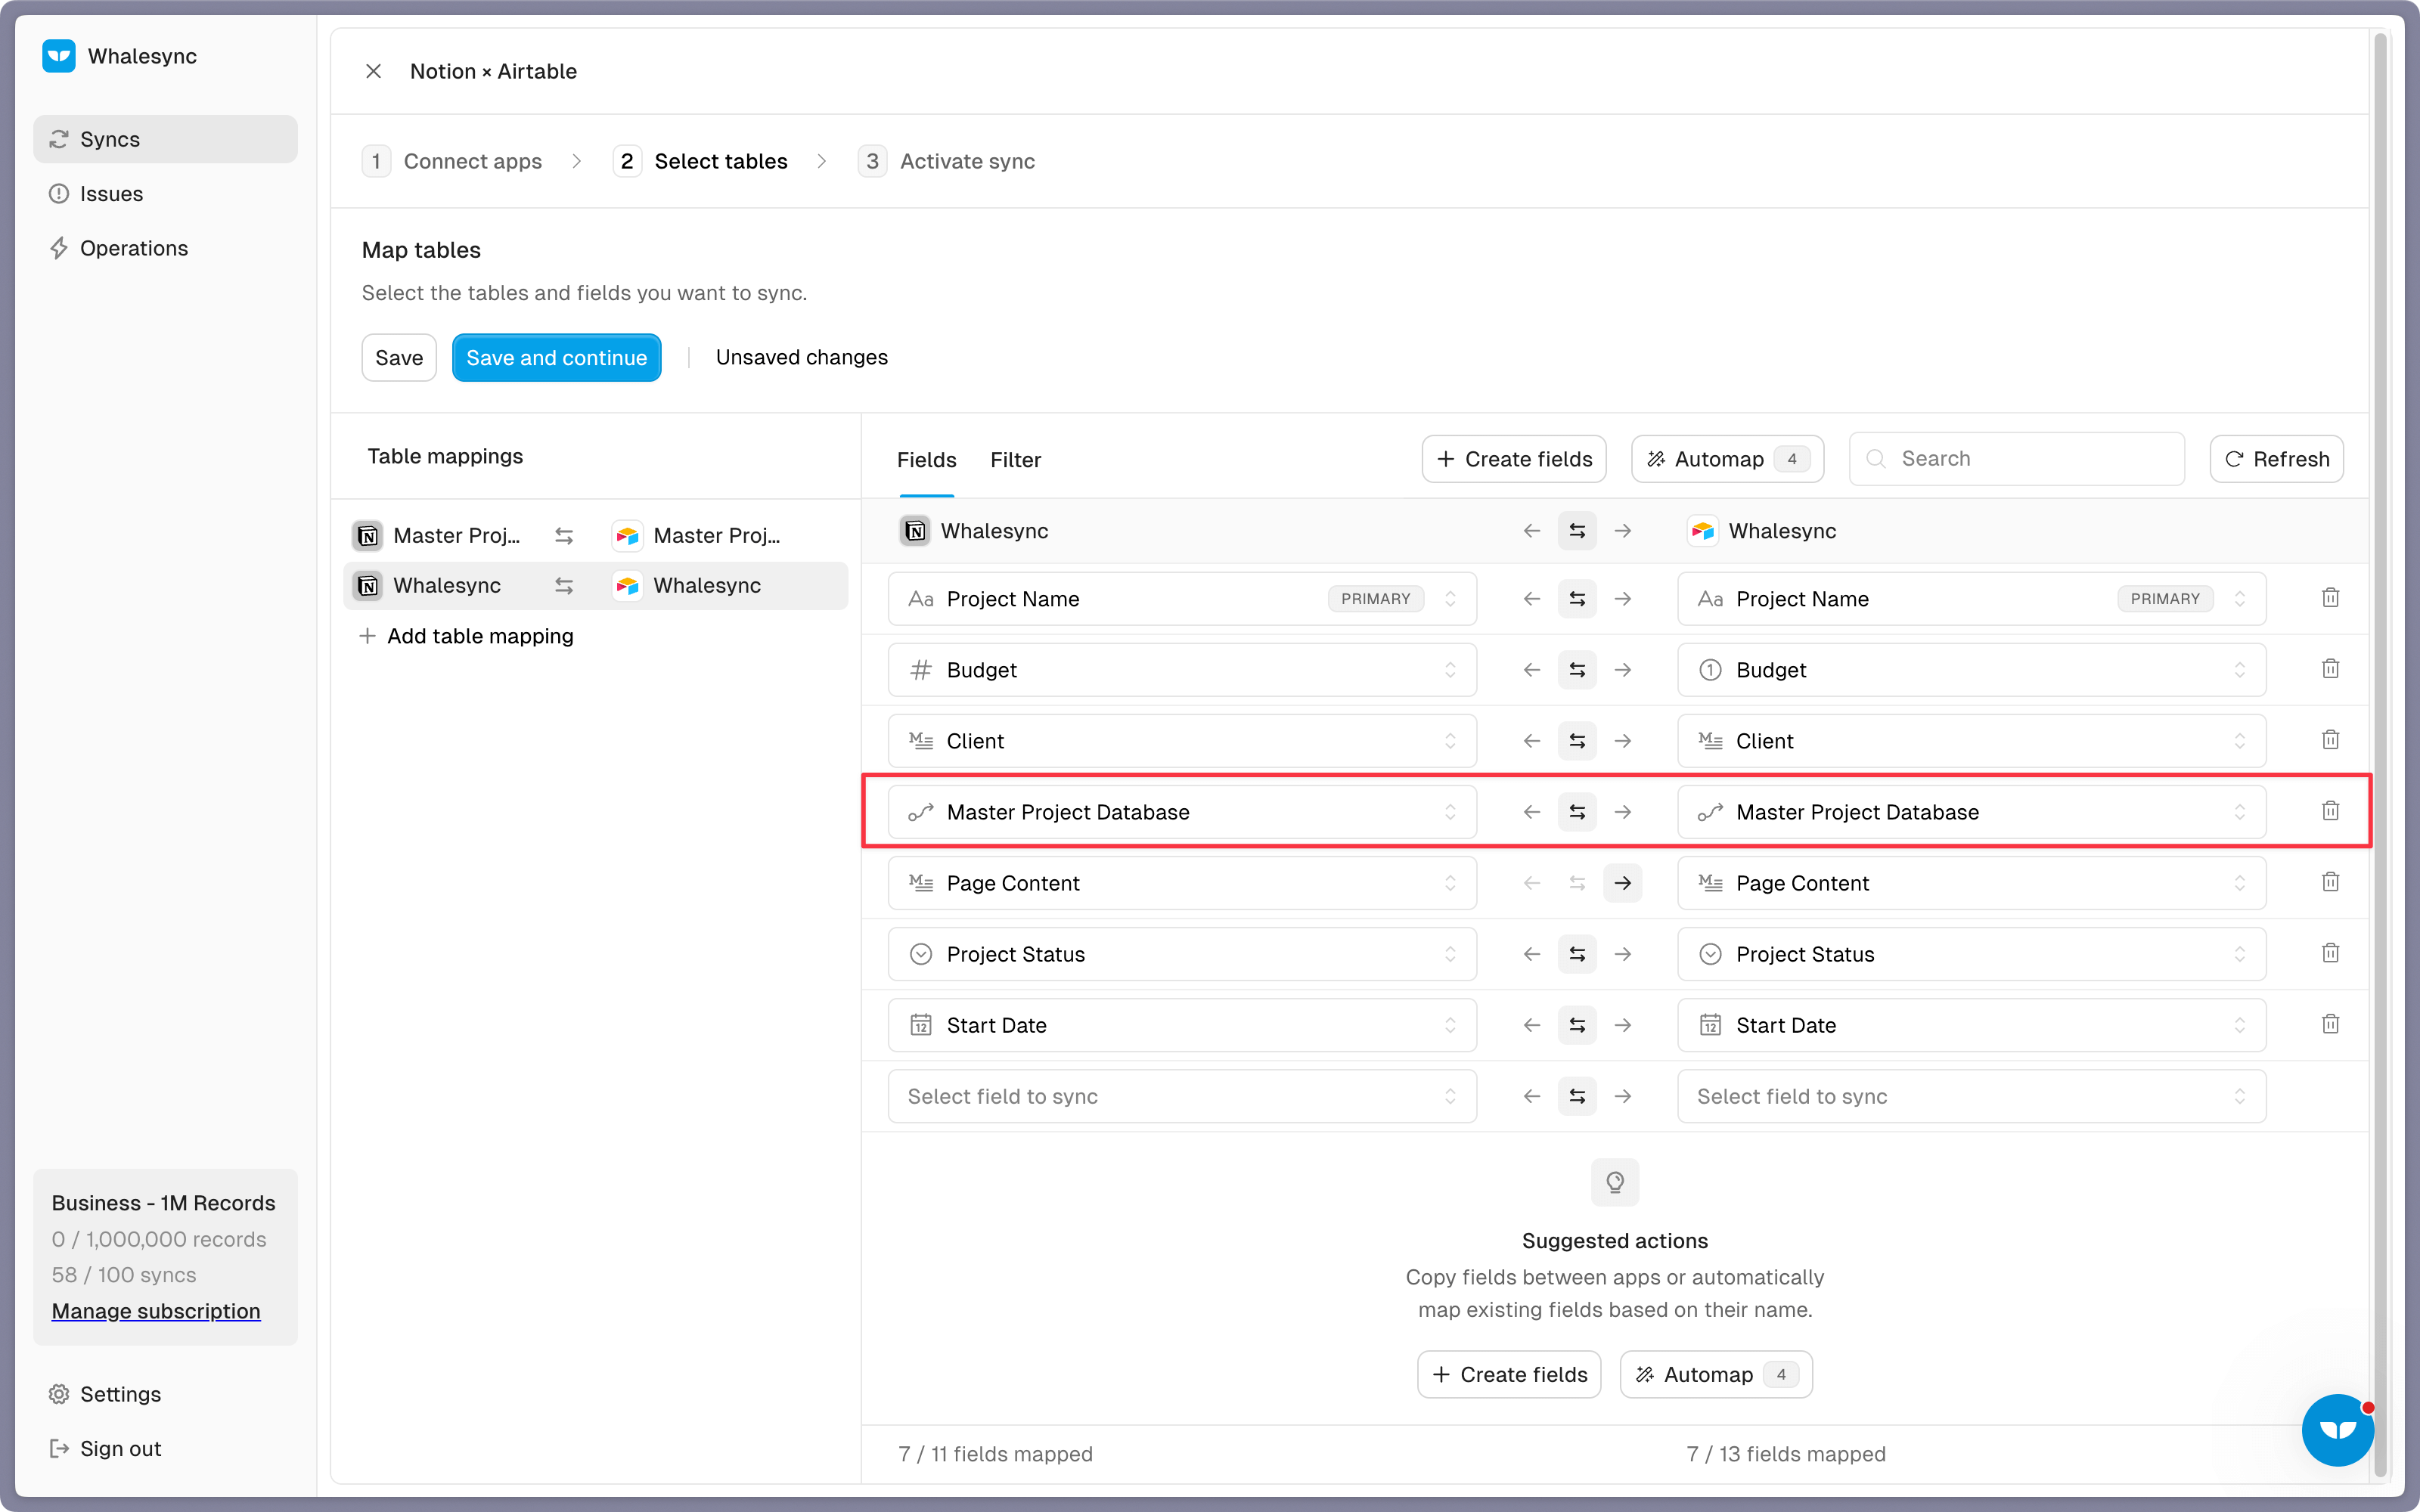Click the top Automap button
The width and height of the screenshot is (2420, 1512).
click(x=1727, y=459)
